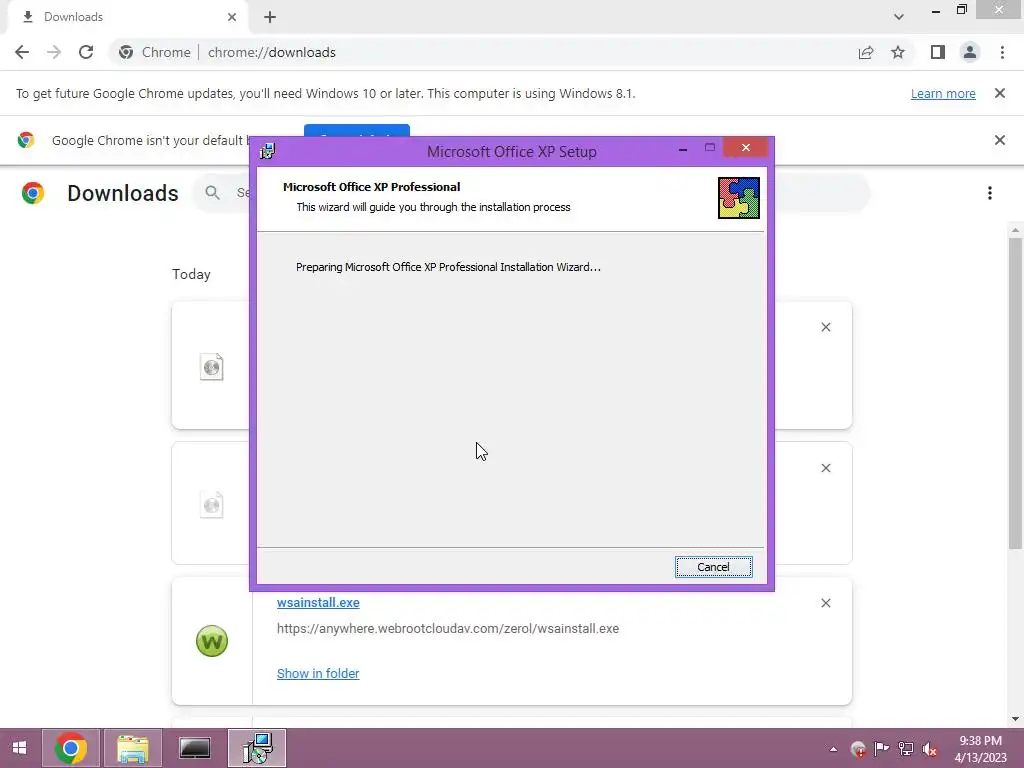
Task: Show hidden system tray icons
Action: (833, 749)
